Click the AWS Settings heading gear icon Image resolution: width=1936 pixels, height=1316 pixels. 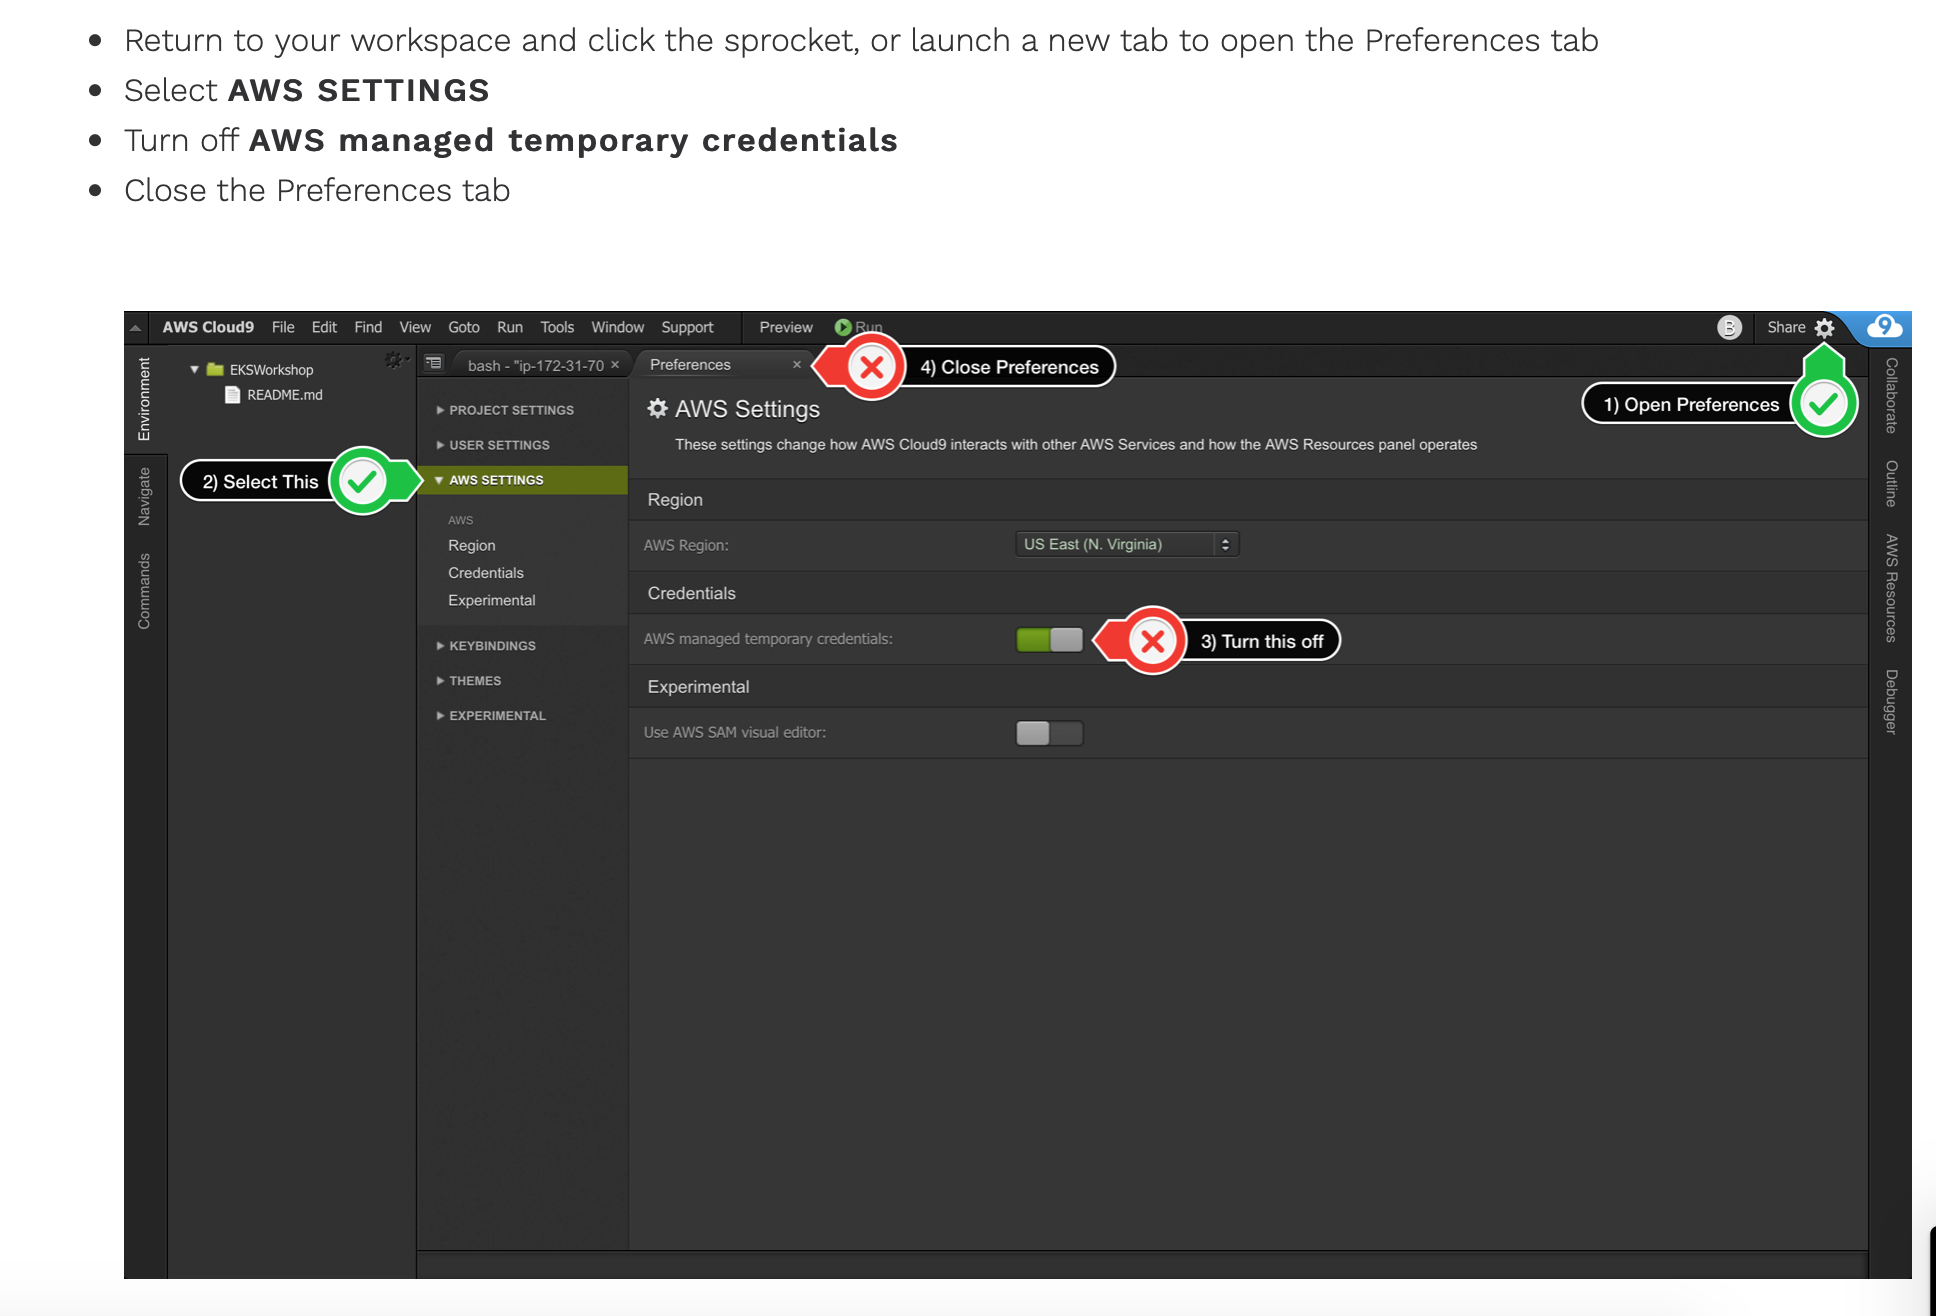(657, 408)
